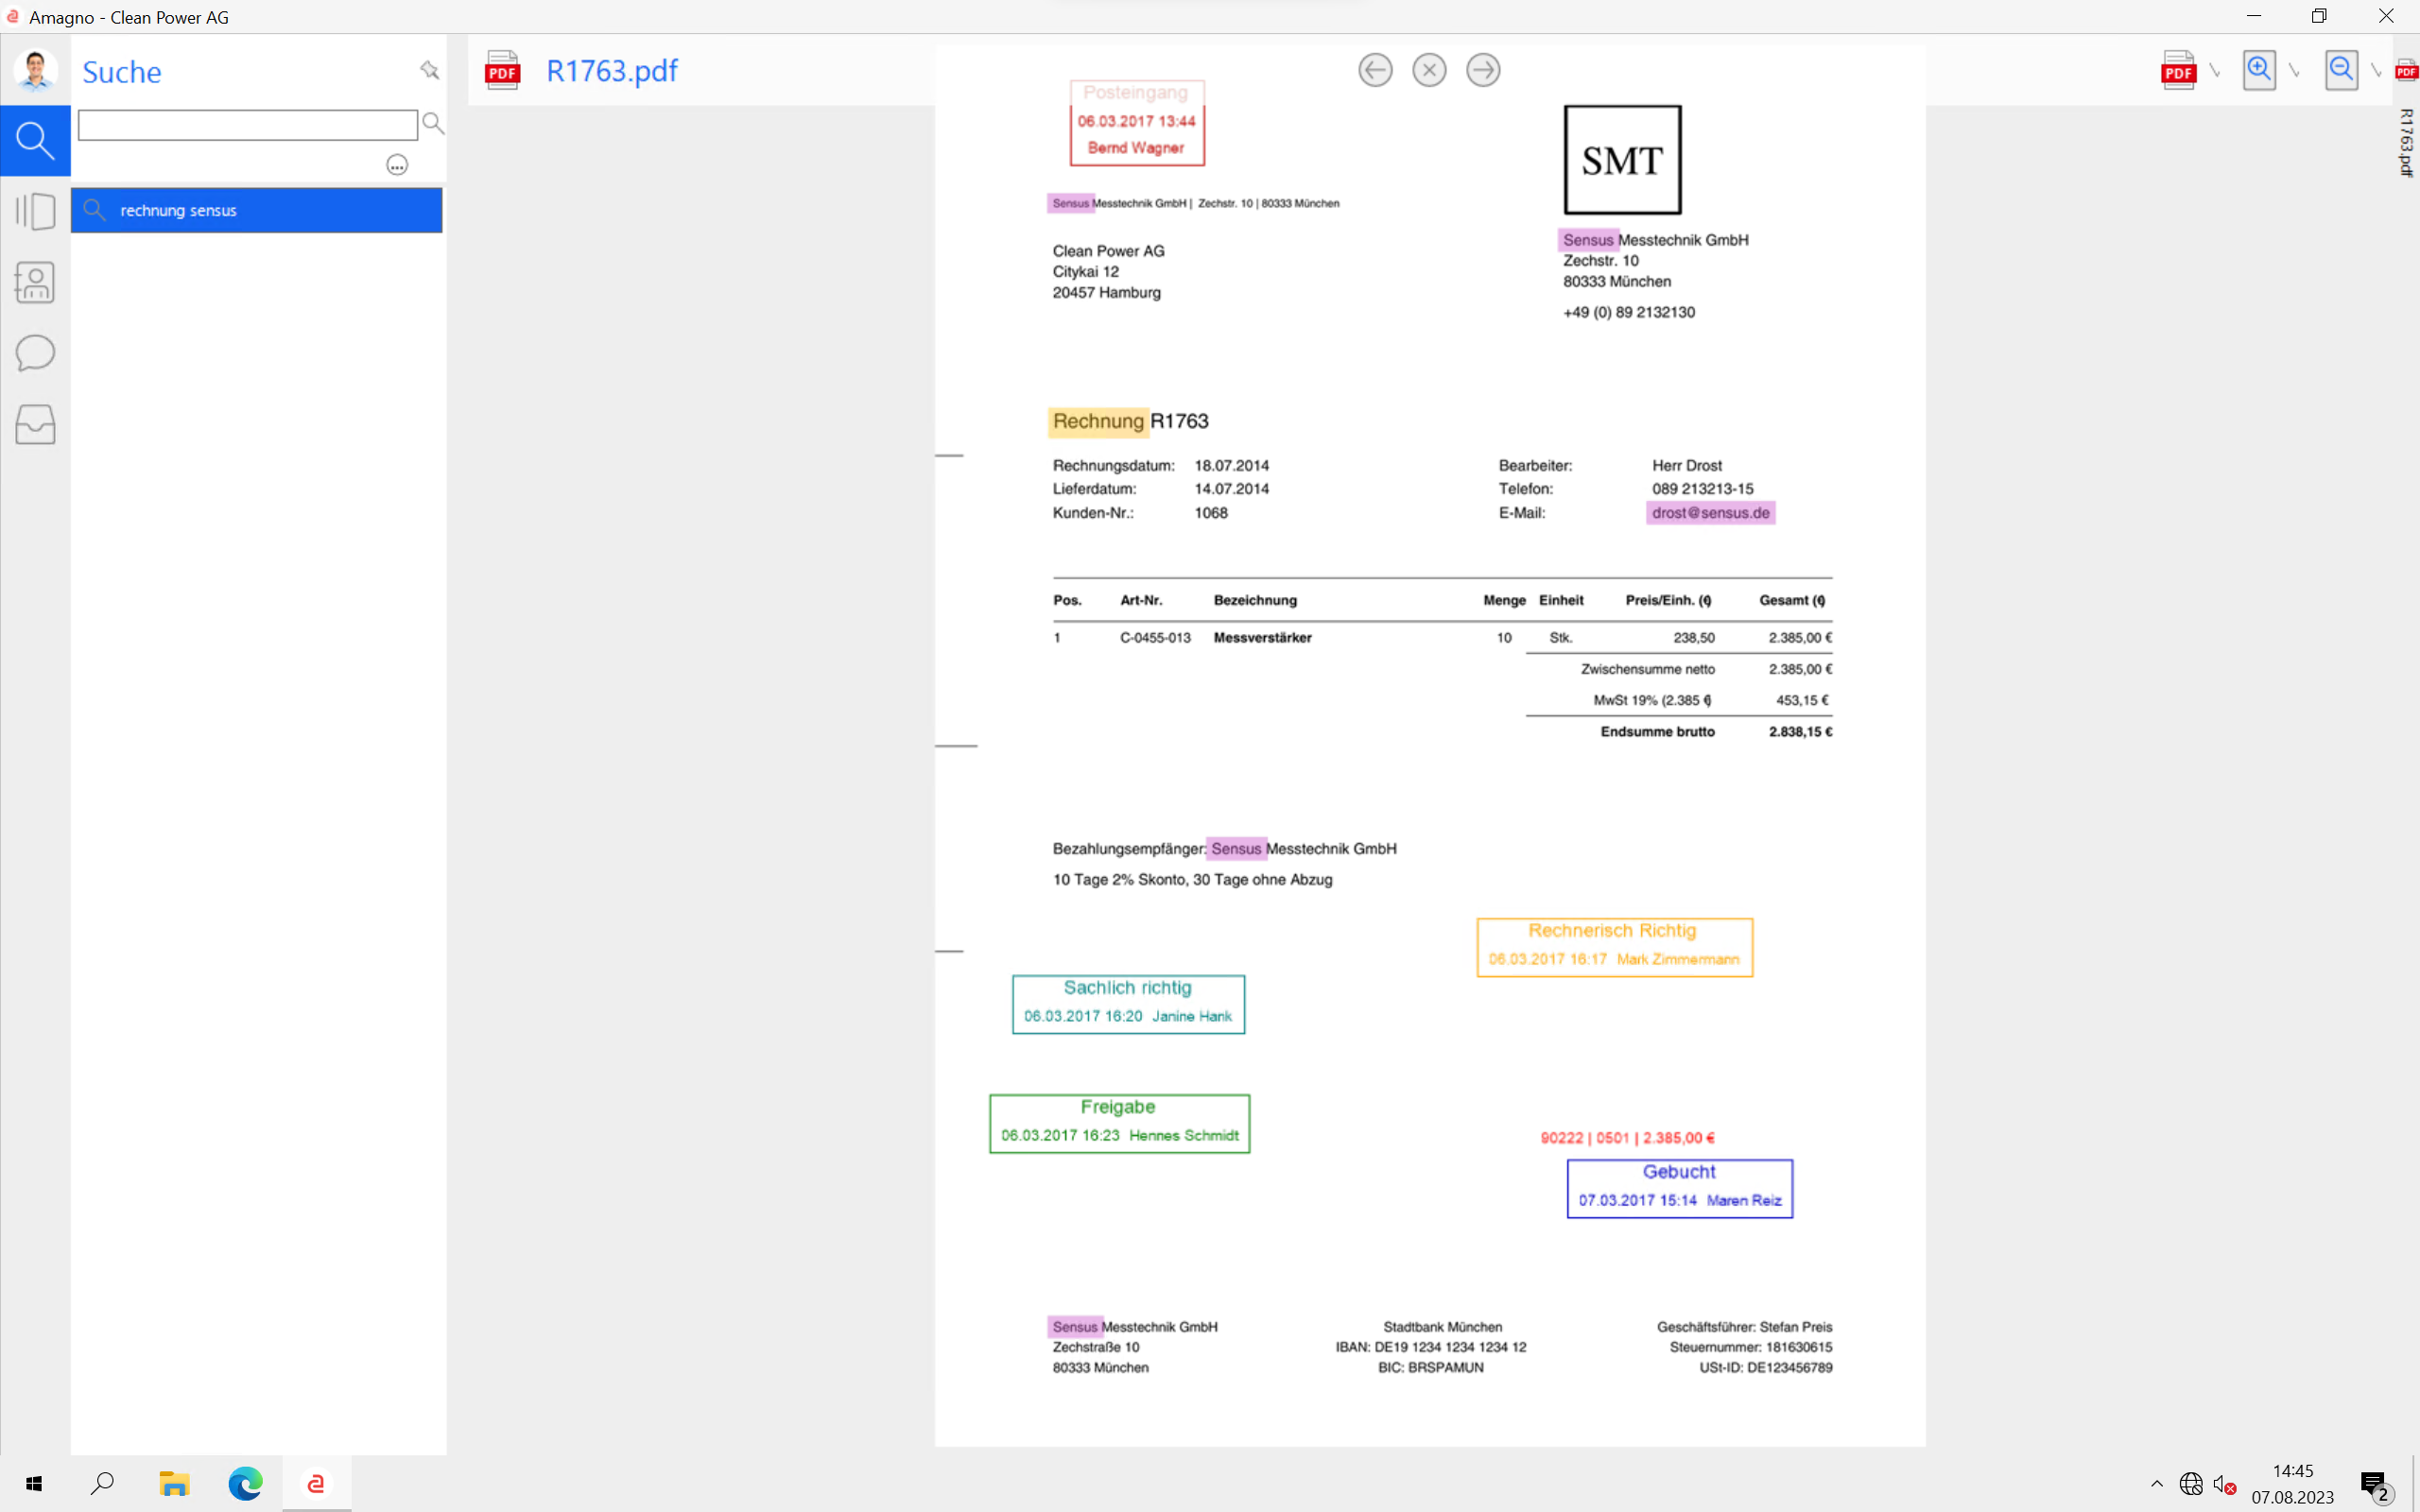Open the magnets view in the sidebar
Screen dimensions: 2420x1512
click(35, 212)
